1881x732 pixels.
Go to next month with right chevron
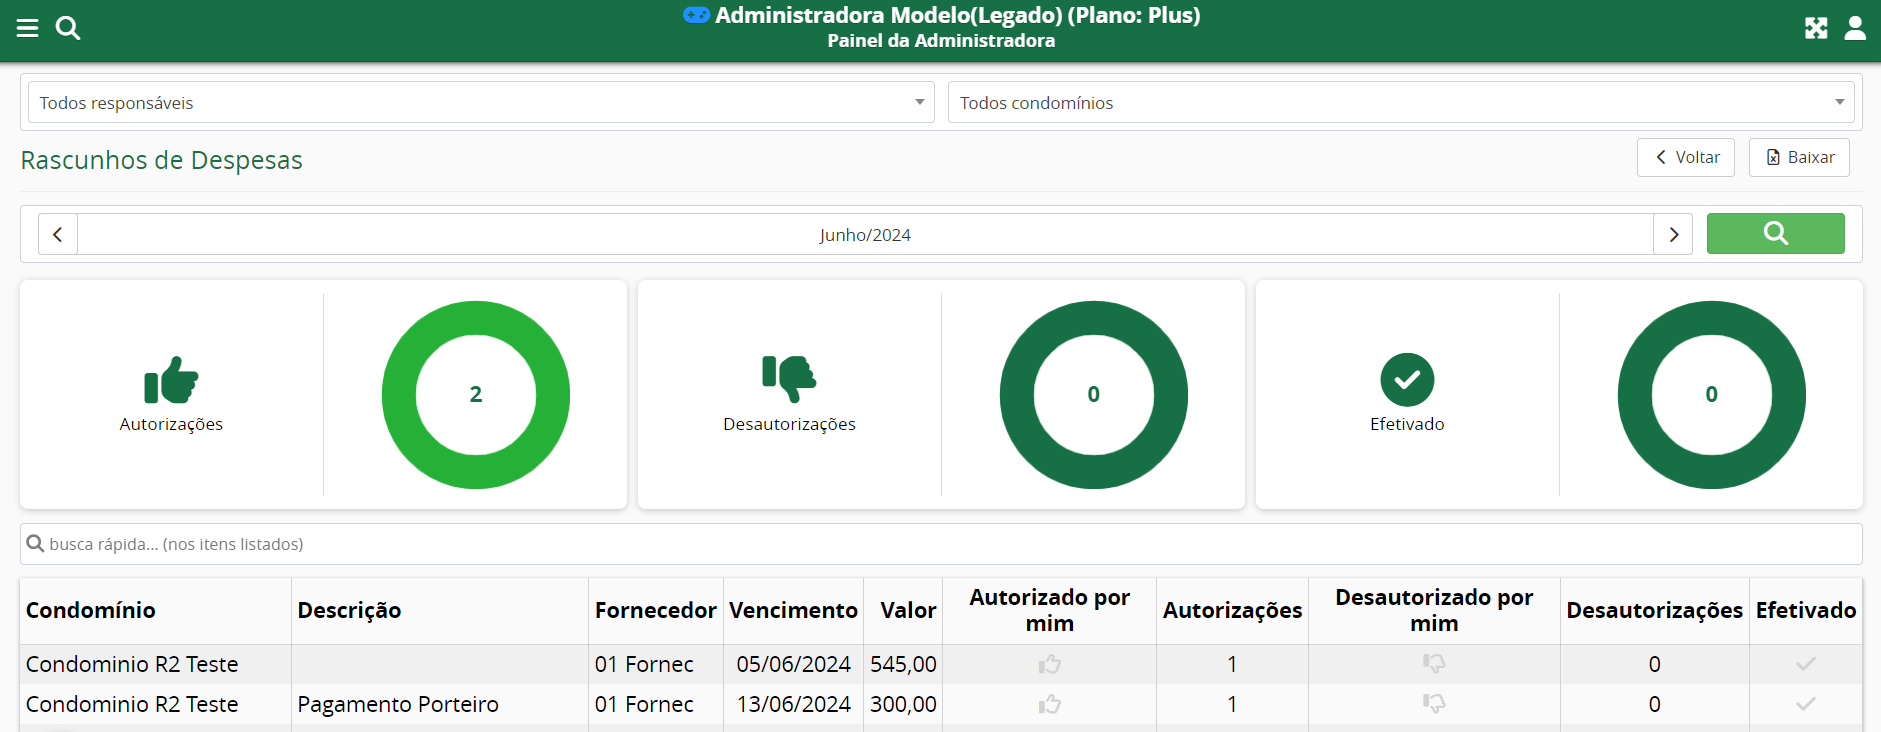tap(1673, 234)
